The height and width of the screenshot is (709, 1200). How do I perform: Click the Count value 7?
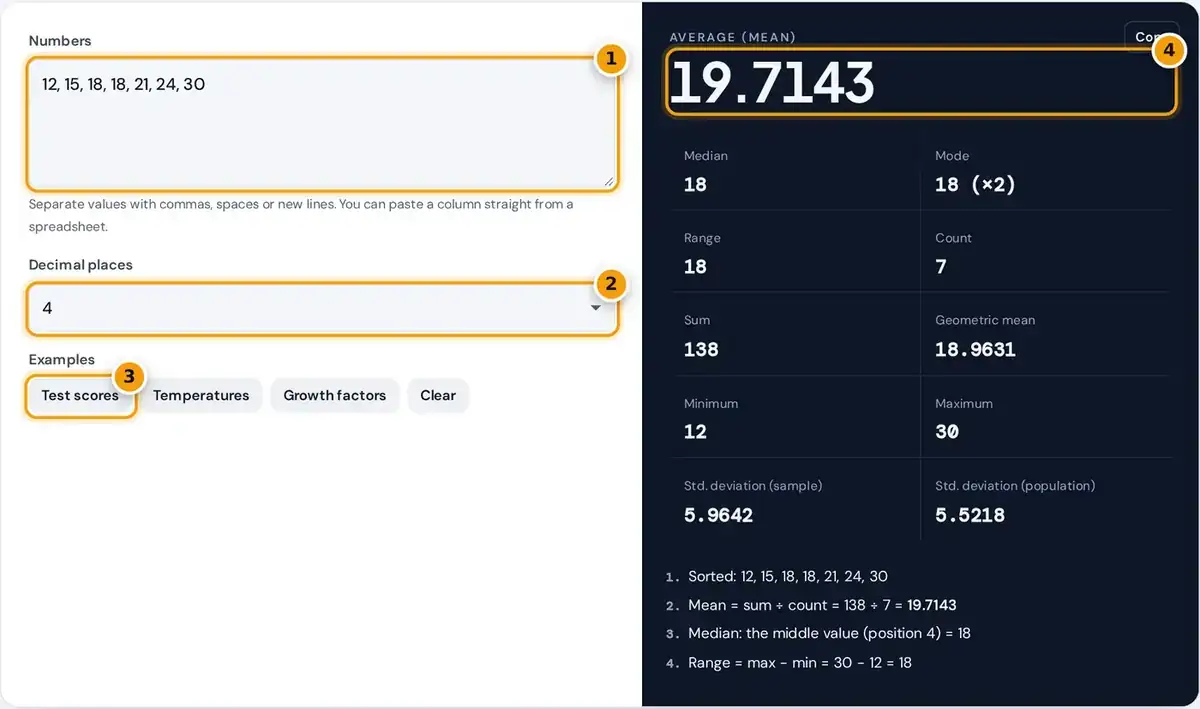point(941,267)
